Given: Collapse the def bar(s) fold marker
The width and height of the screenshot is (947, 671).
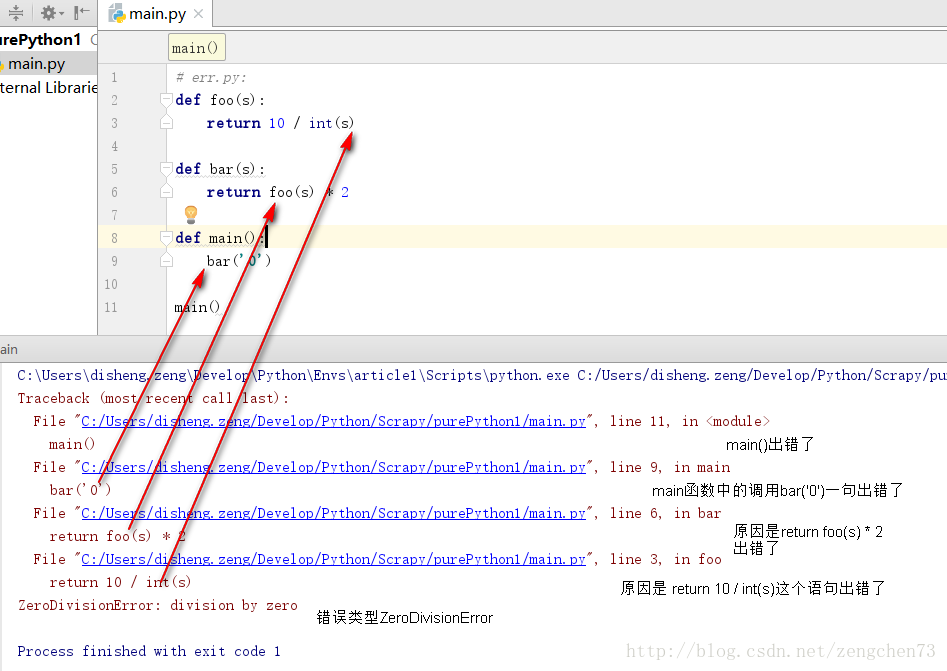Looking at the screenshot, I should tap(166, 169).
